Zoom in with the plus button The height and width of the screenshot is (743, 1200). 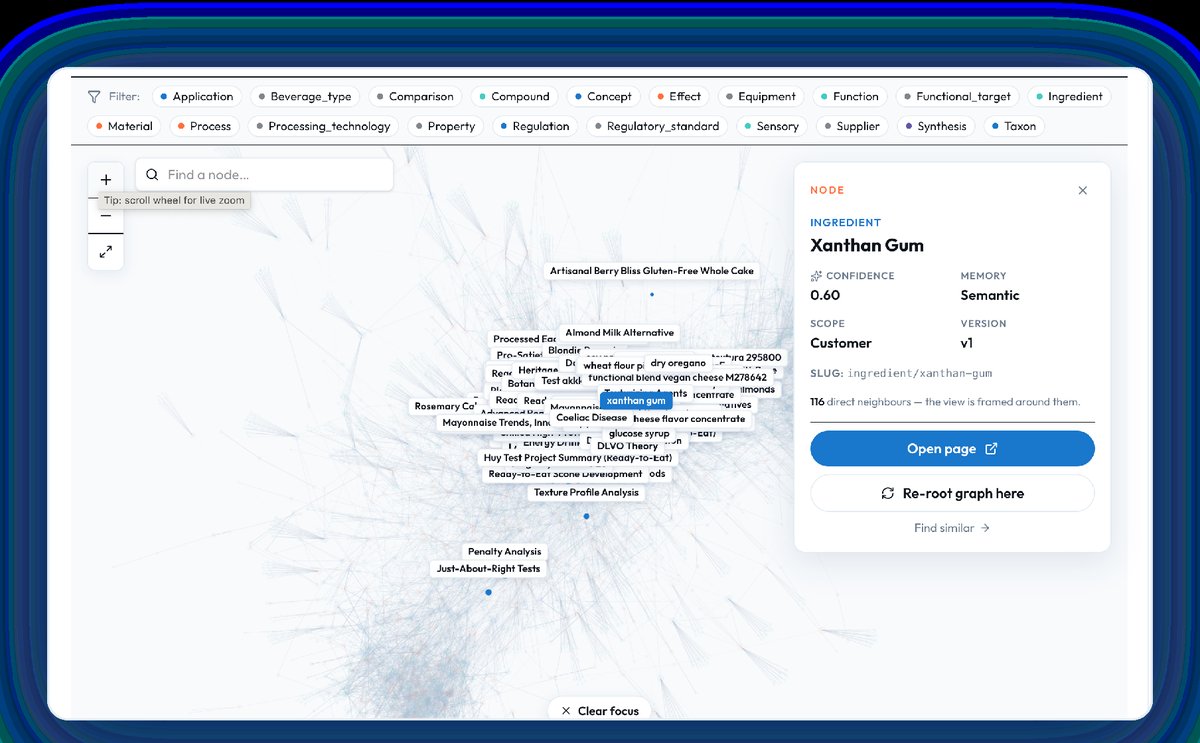click(106, 180)
